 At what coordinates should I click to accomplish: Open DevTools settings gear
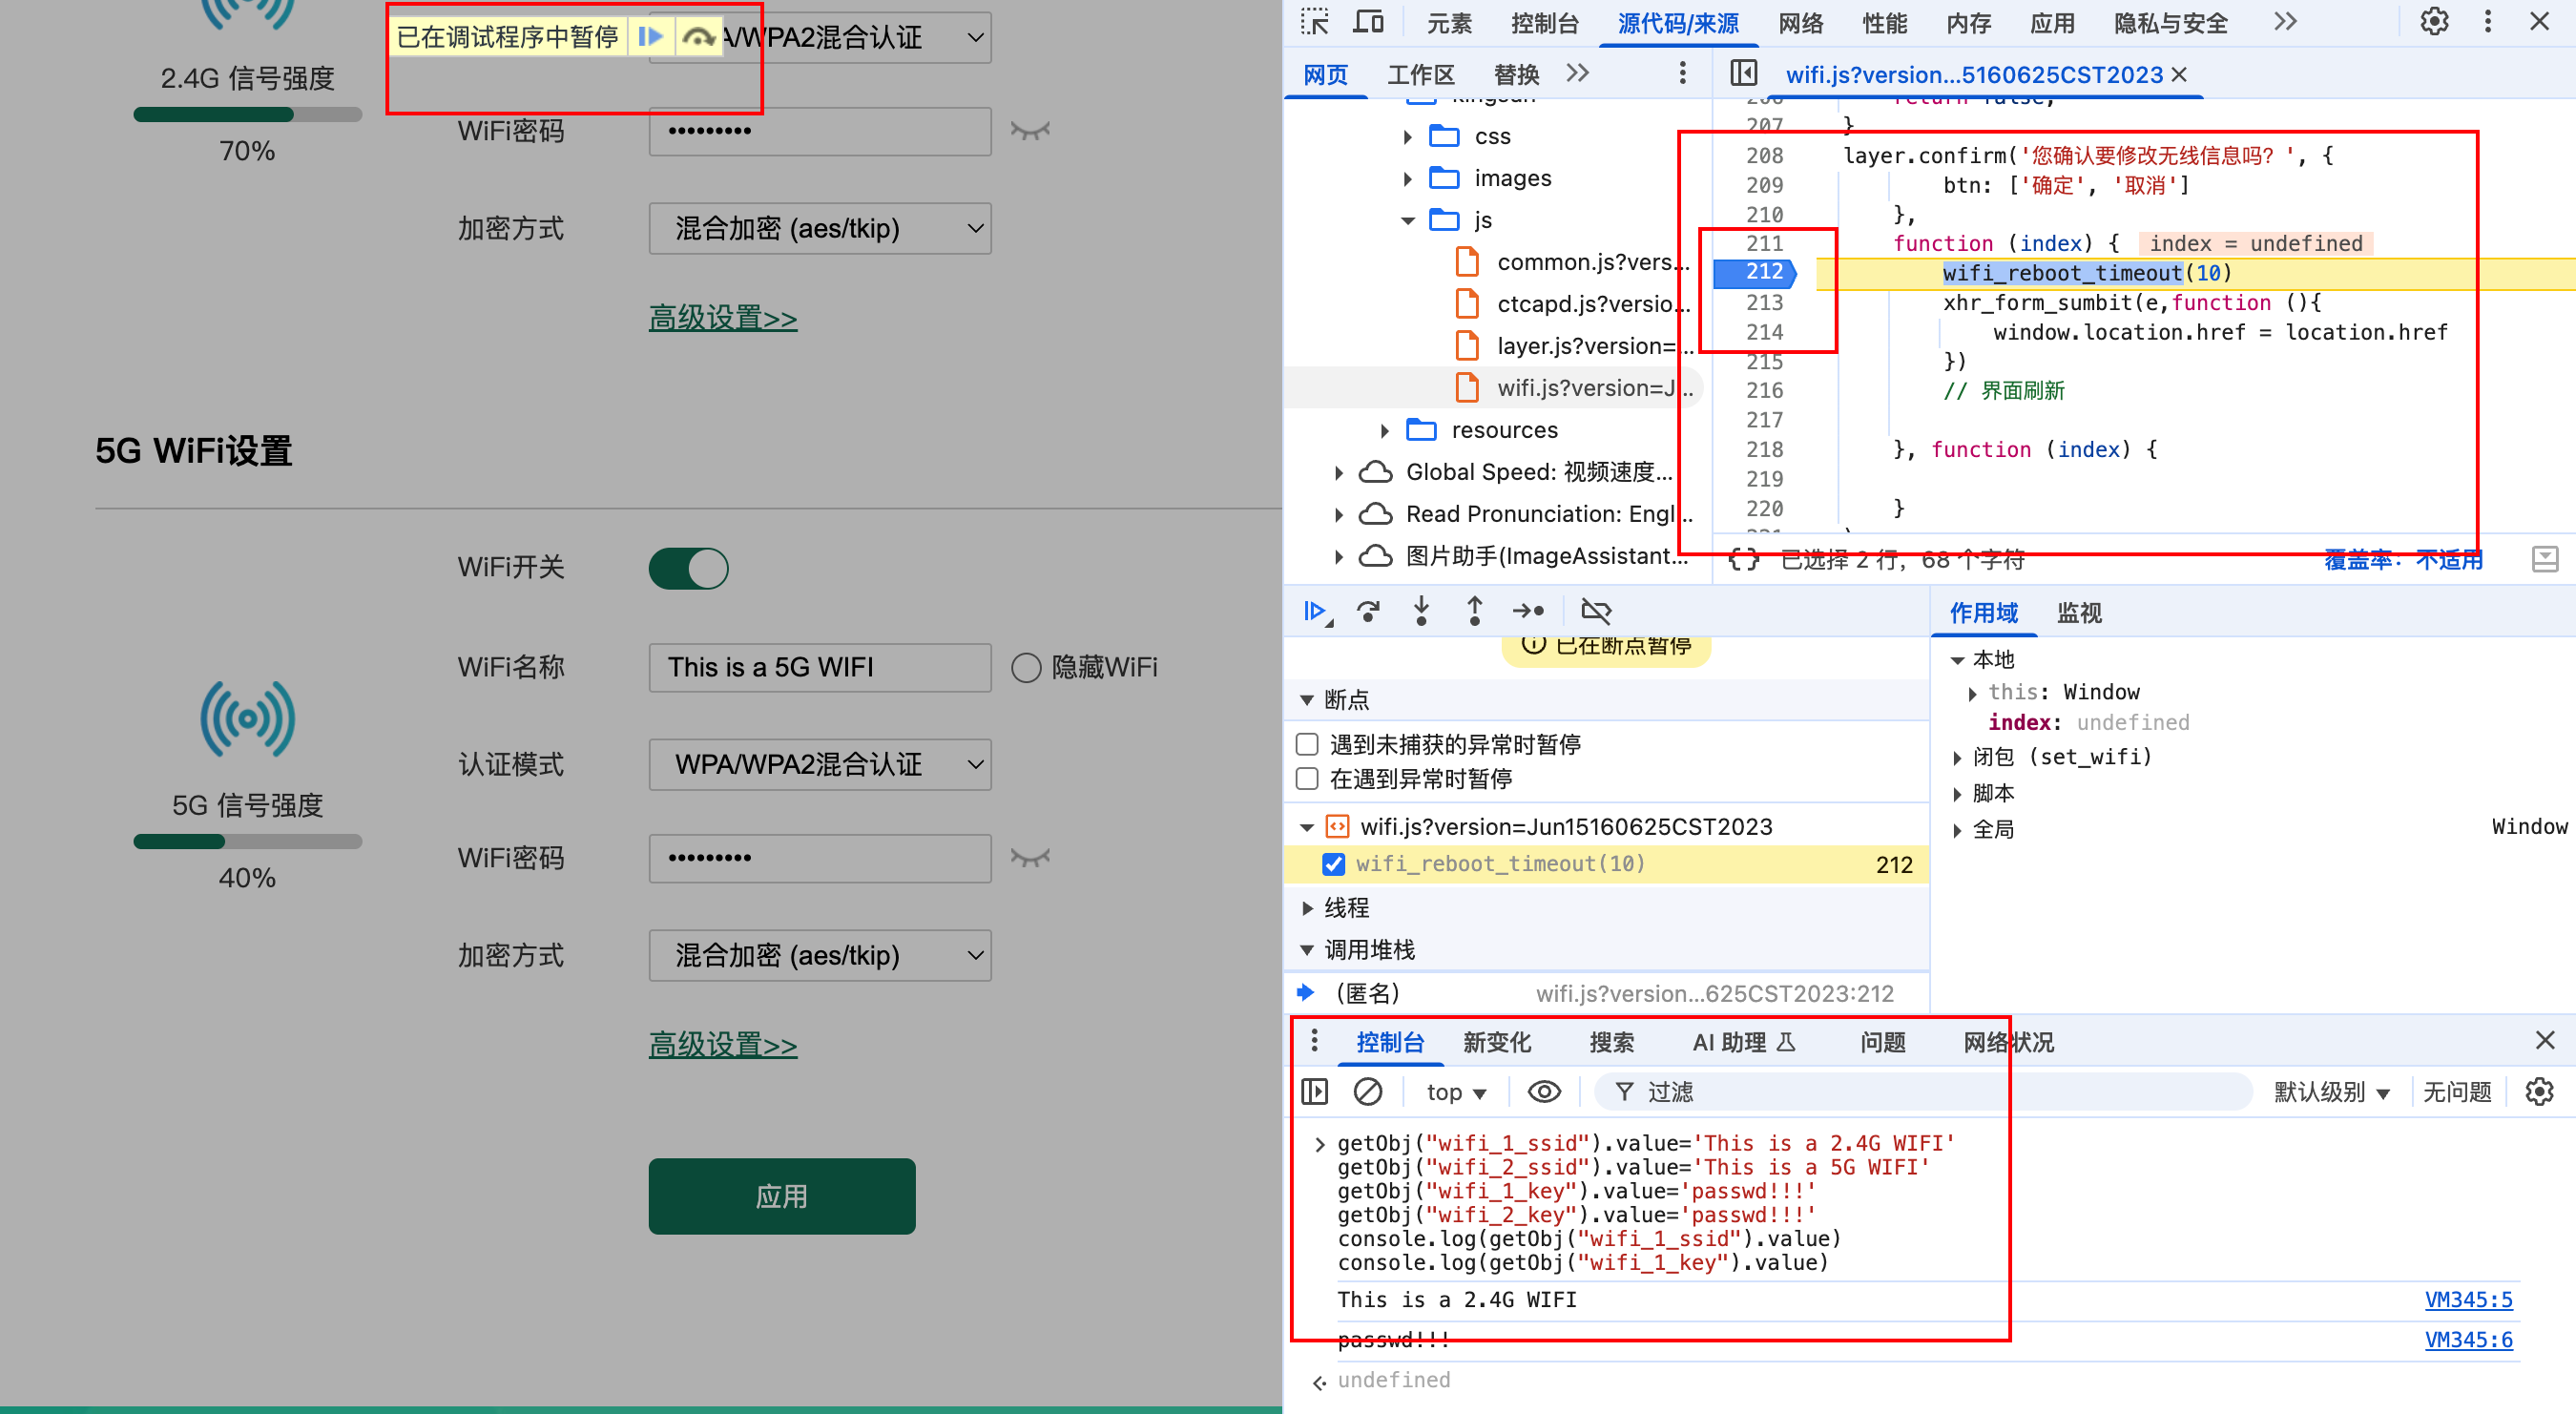click(x=2434, y=22)
